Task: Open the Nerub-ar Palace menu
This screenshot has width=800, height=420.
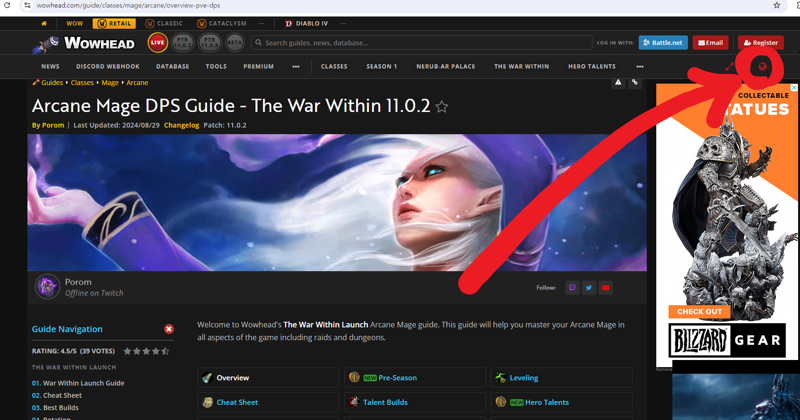Action: click(x=445, y=66)
